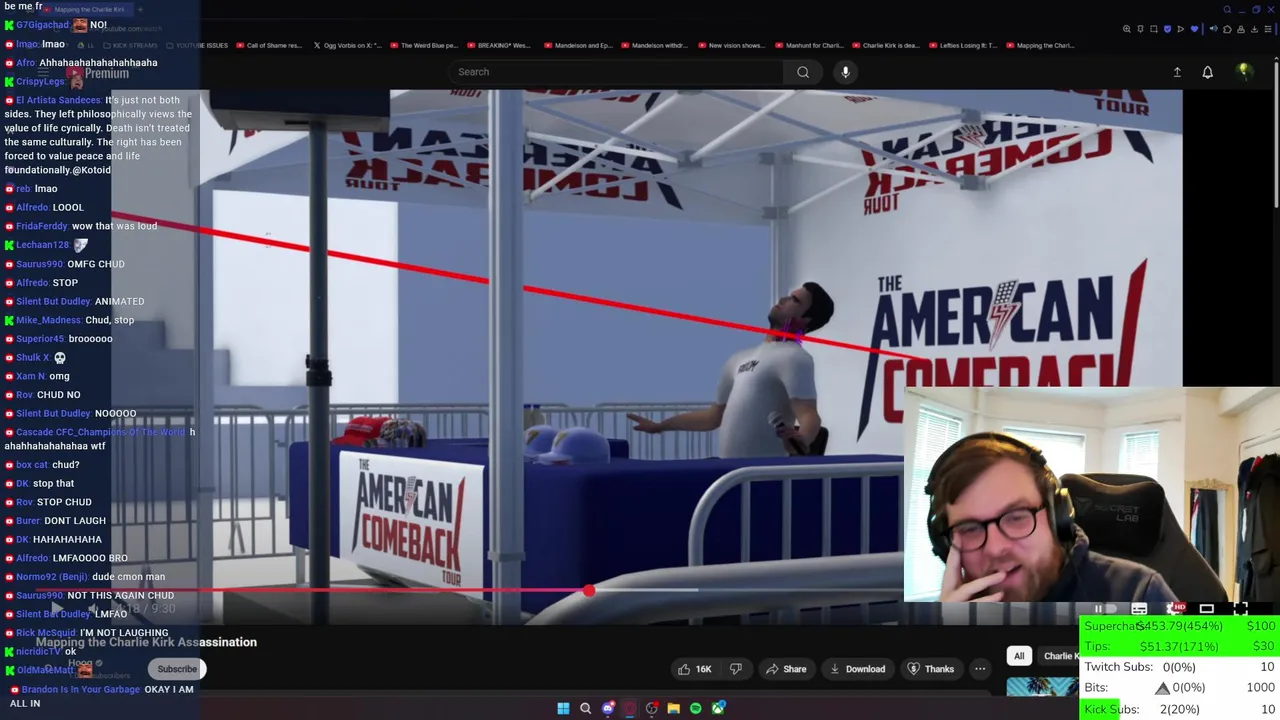The image size is (1280, 720).
Task: Activate voice search microphone
Action: tap(845, 72)
